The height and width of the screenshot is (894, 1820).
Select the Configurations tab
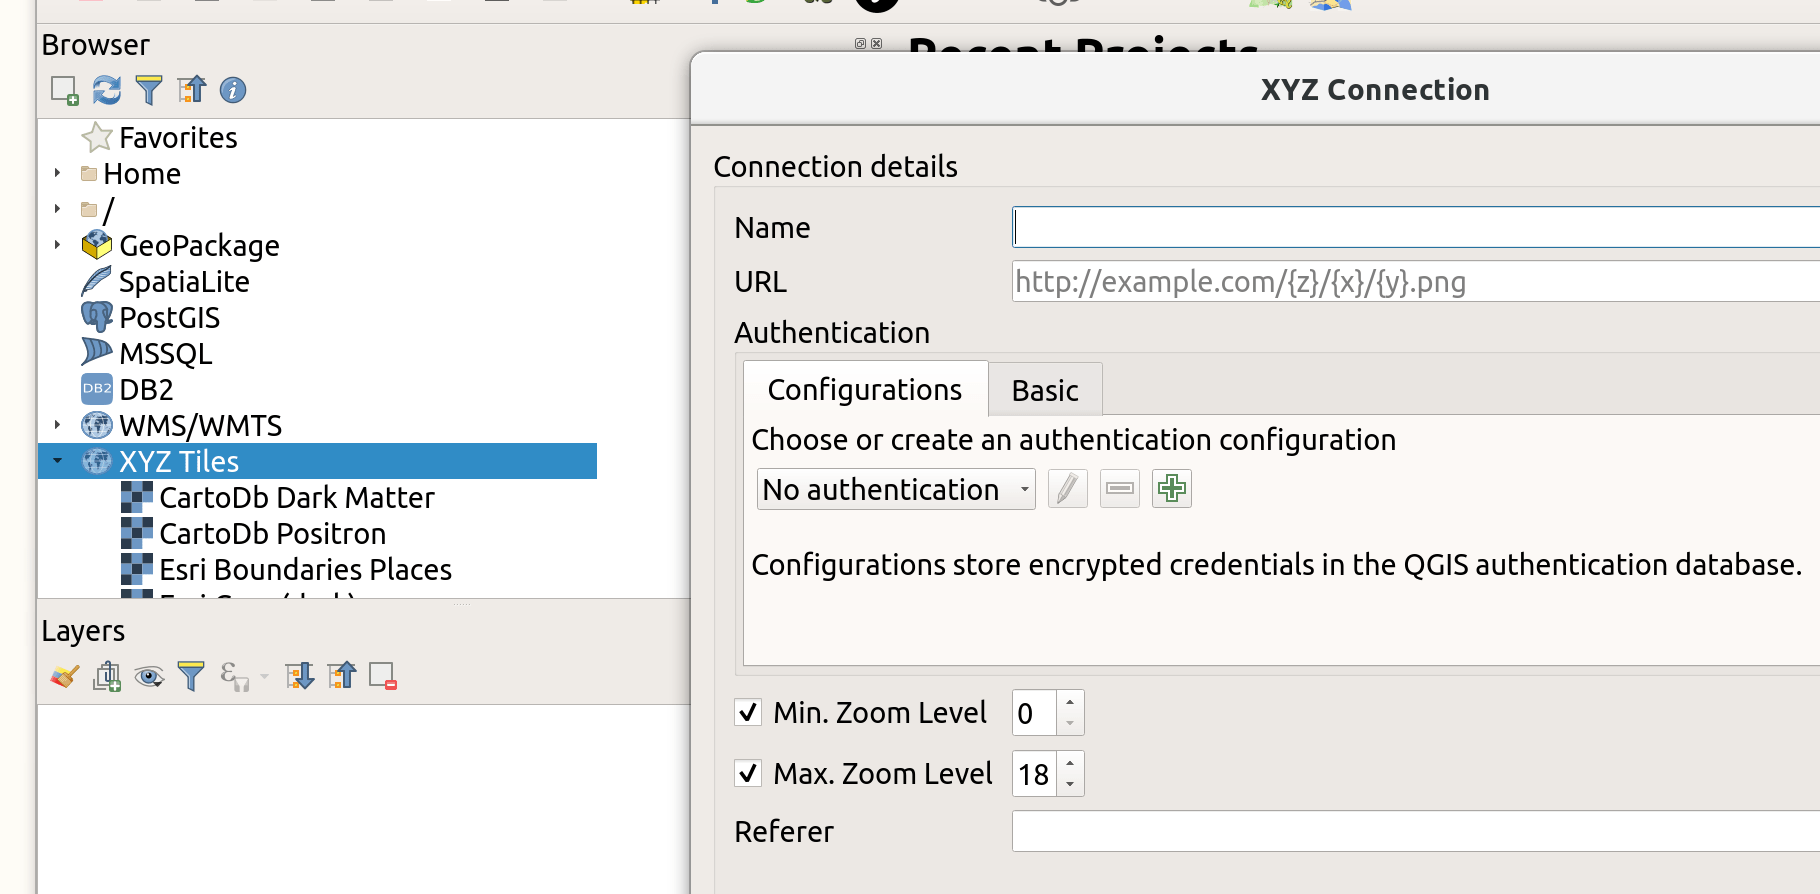point(864,389)
